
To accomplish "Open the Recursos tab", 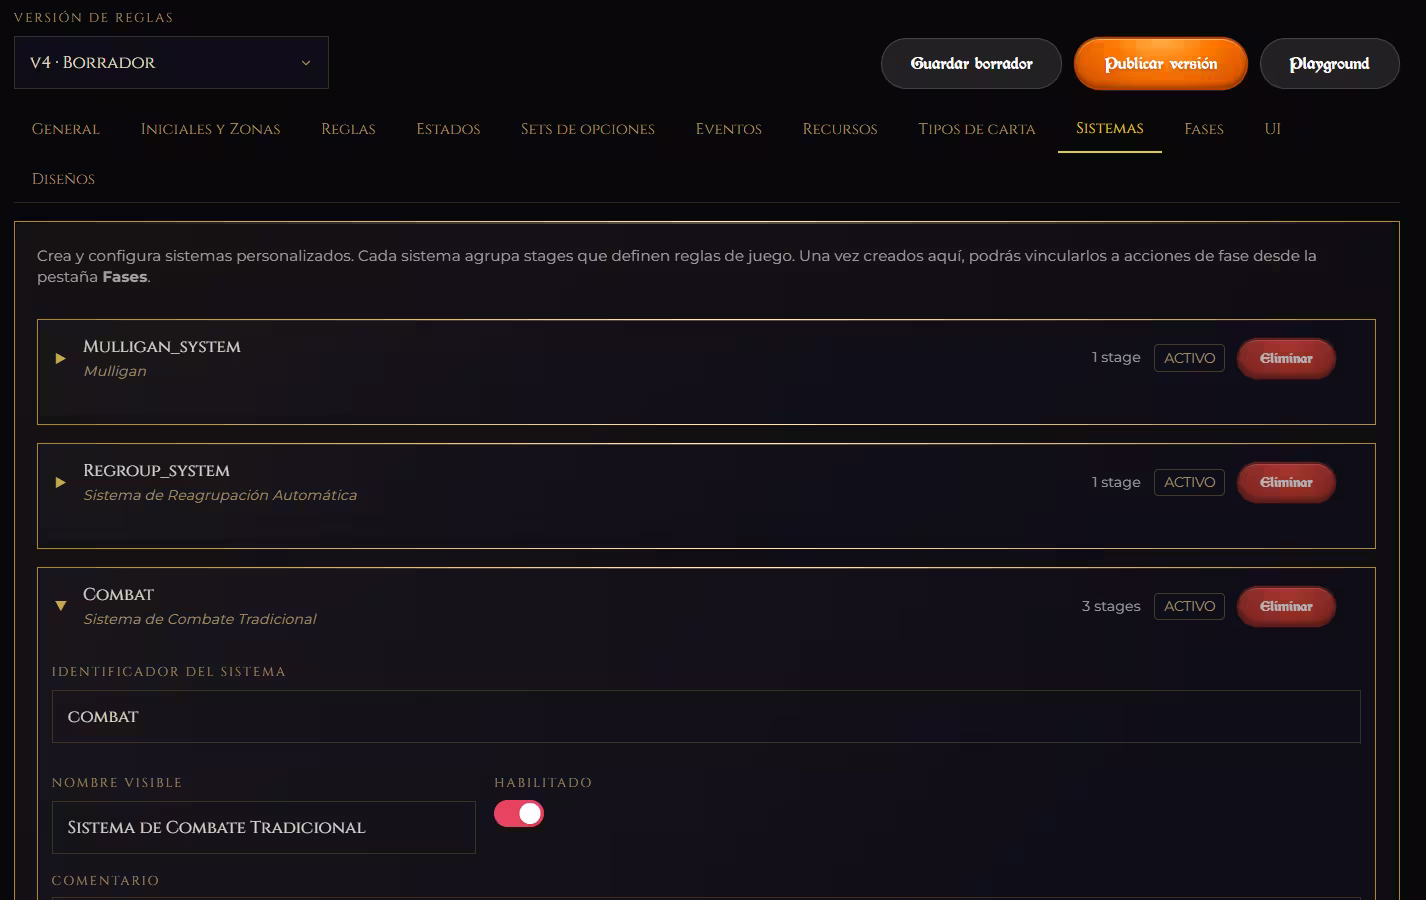I will pyautogui.click(x=839, y=129).
